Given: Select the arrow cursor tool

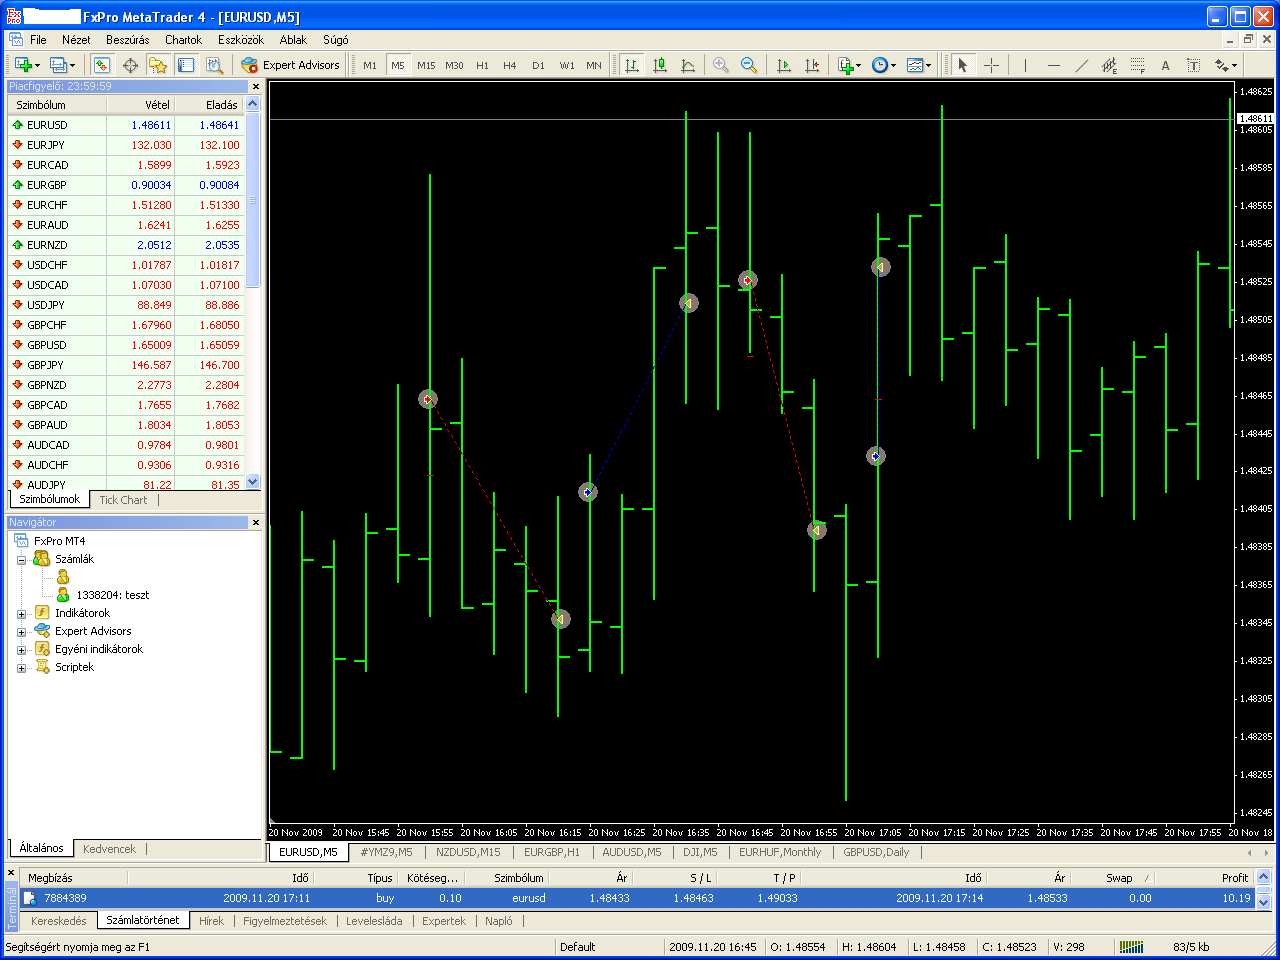Looking at the screenshot, I should pyautogui.click(x=962, y=65).
